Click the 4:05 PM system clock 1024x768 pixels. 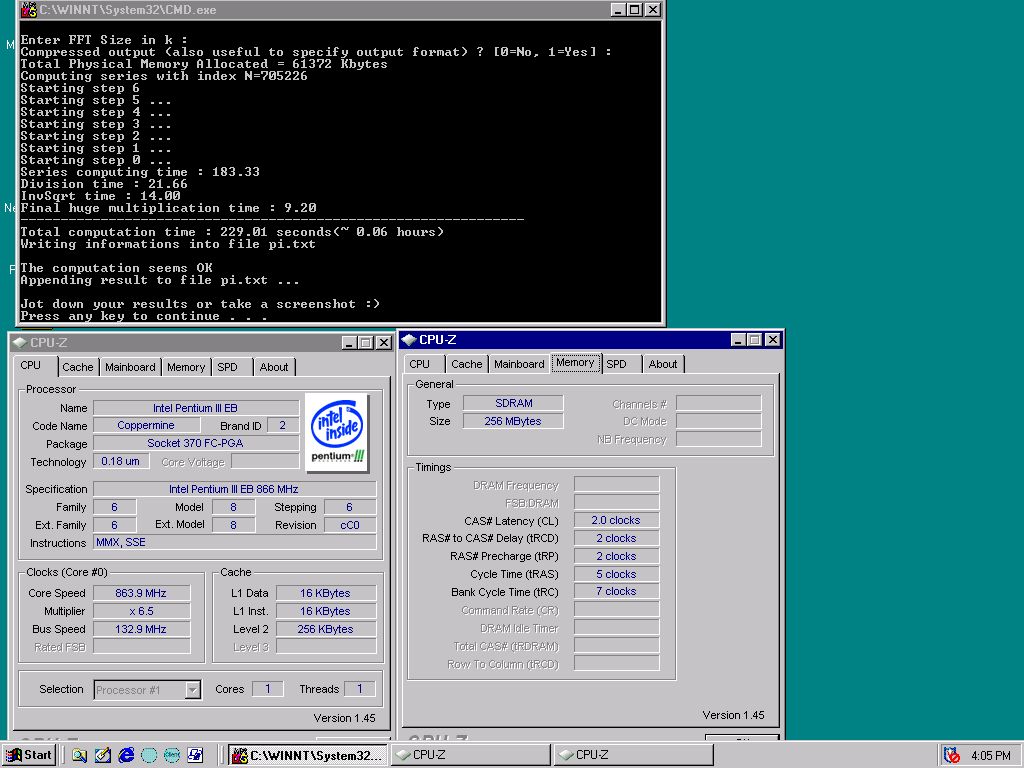(990, 756)
